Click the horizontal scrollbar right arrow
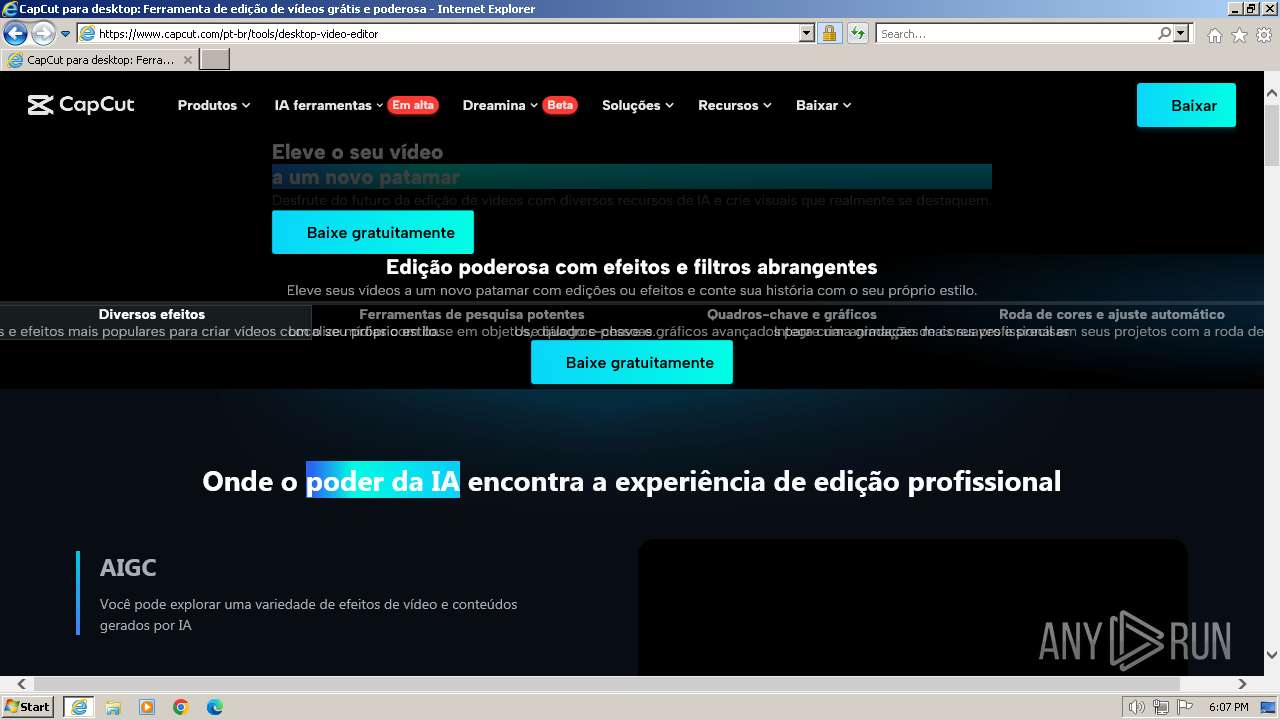Viewport: 1280px width, 720px height. tap(1243, 684)
